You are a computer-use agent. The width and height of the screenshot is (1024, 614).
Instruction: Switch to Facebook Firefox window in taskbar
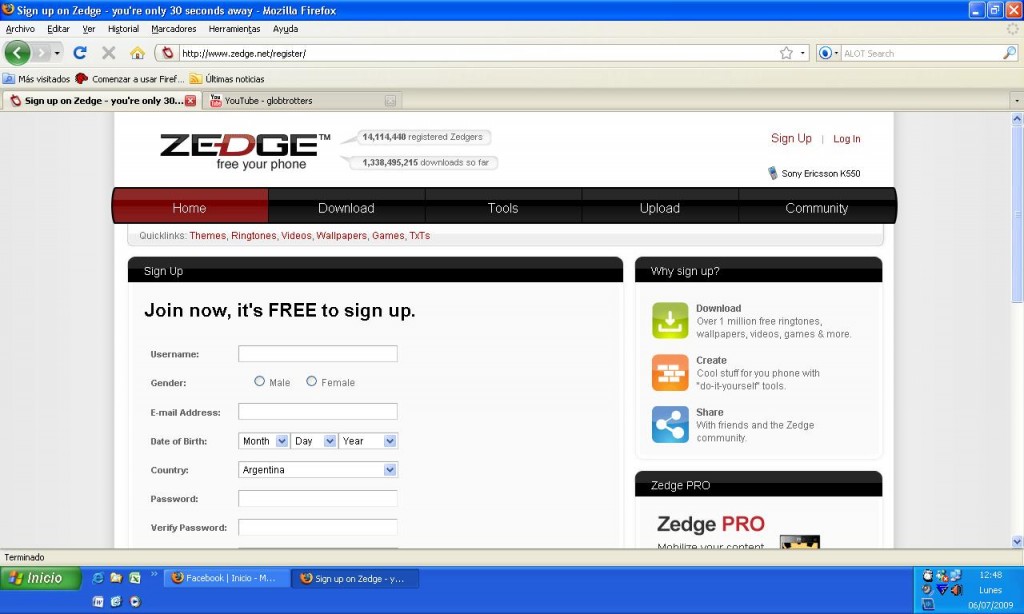click(x=225, y=578)
